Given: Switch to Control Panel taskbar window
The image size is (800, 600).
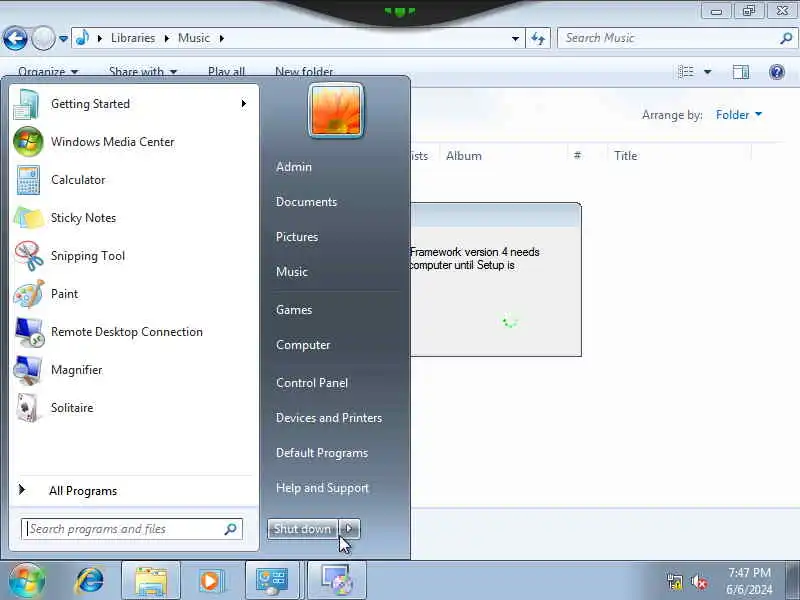Looking at the screenshot, I should 272,581.
